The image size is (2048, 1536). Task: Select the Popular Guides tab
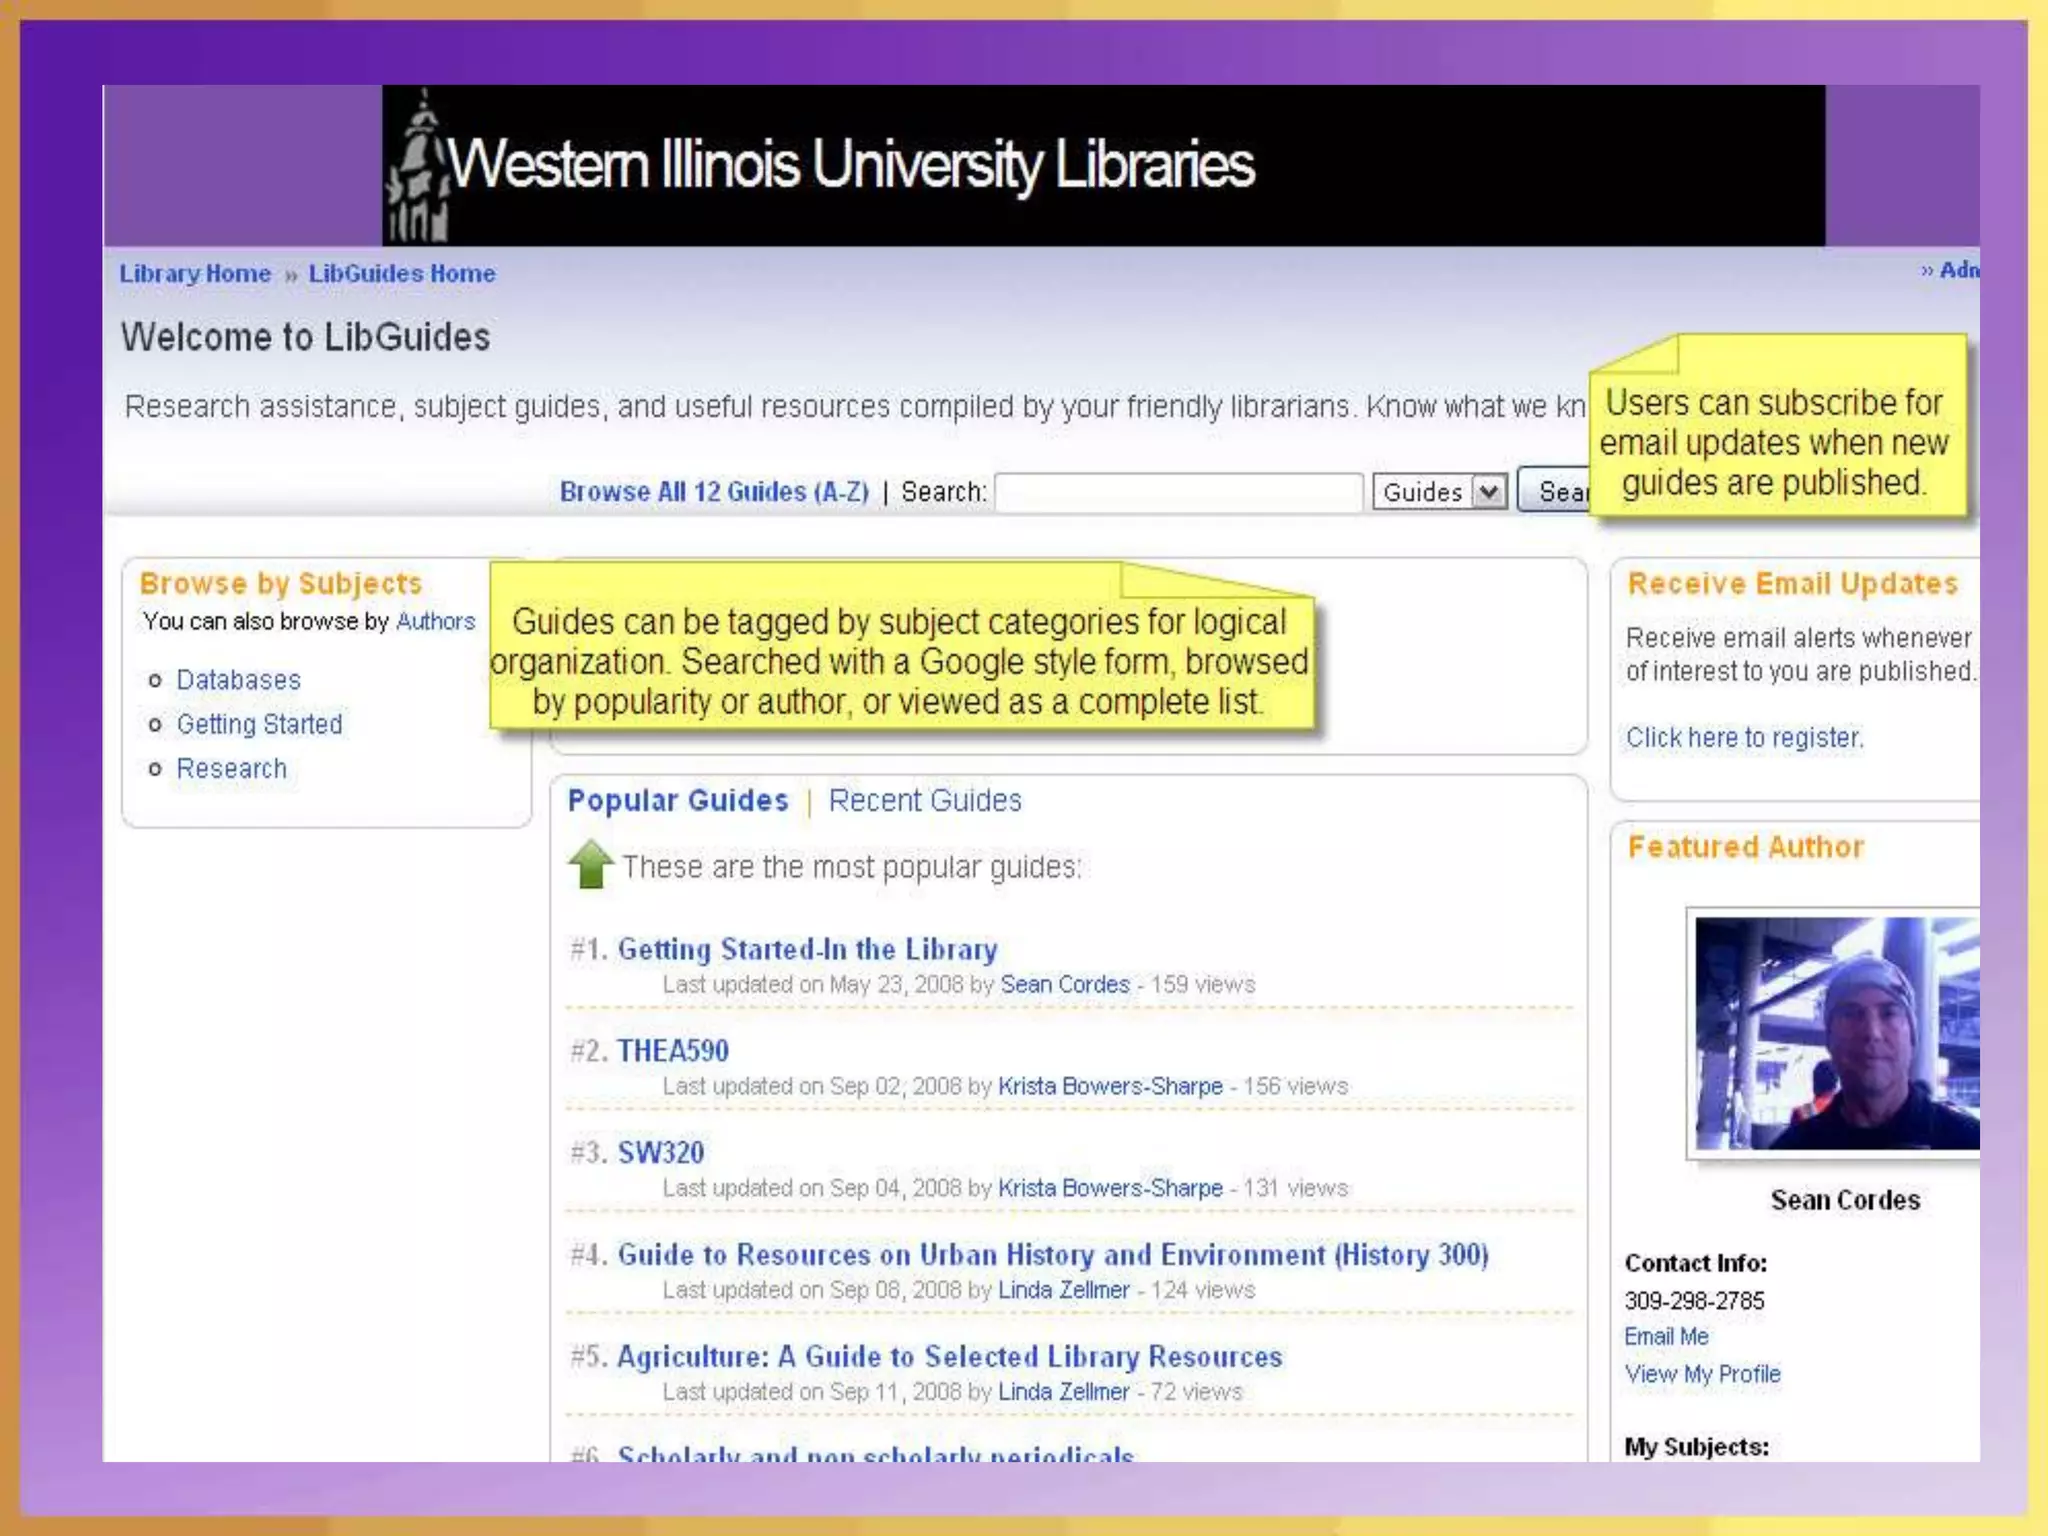coord(677,801)
